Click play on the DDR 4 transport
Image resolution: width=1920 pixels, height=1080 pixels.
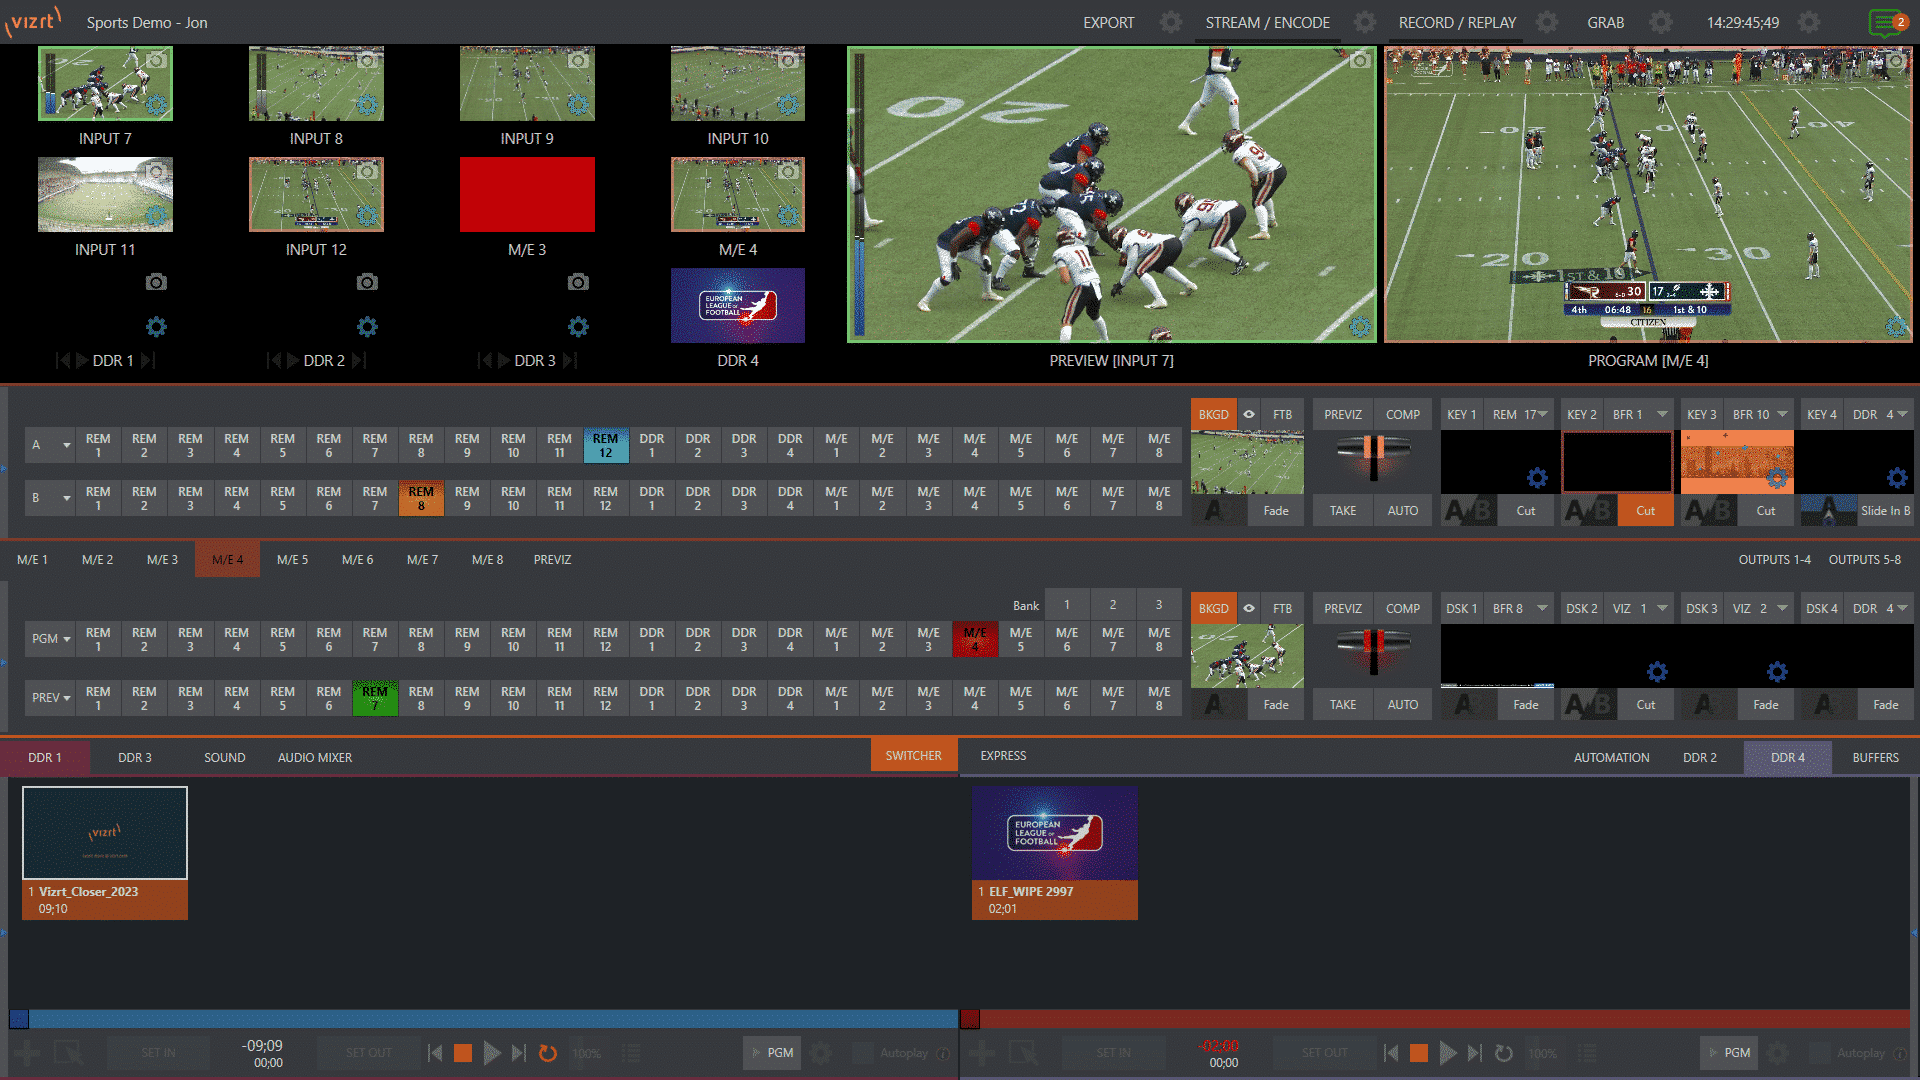coord(1447,1053)
